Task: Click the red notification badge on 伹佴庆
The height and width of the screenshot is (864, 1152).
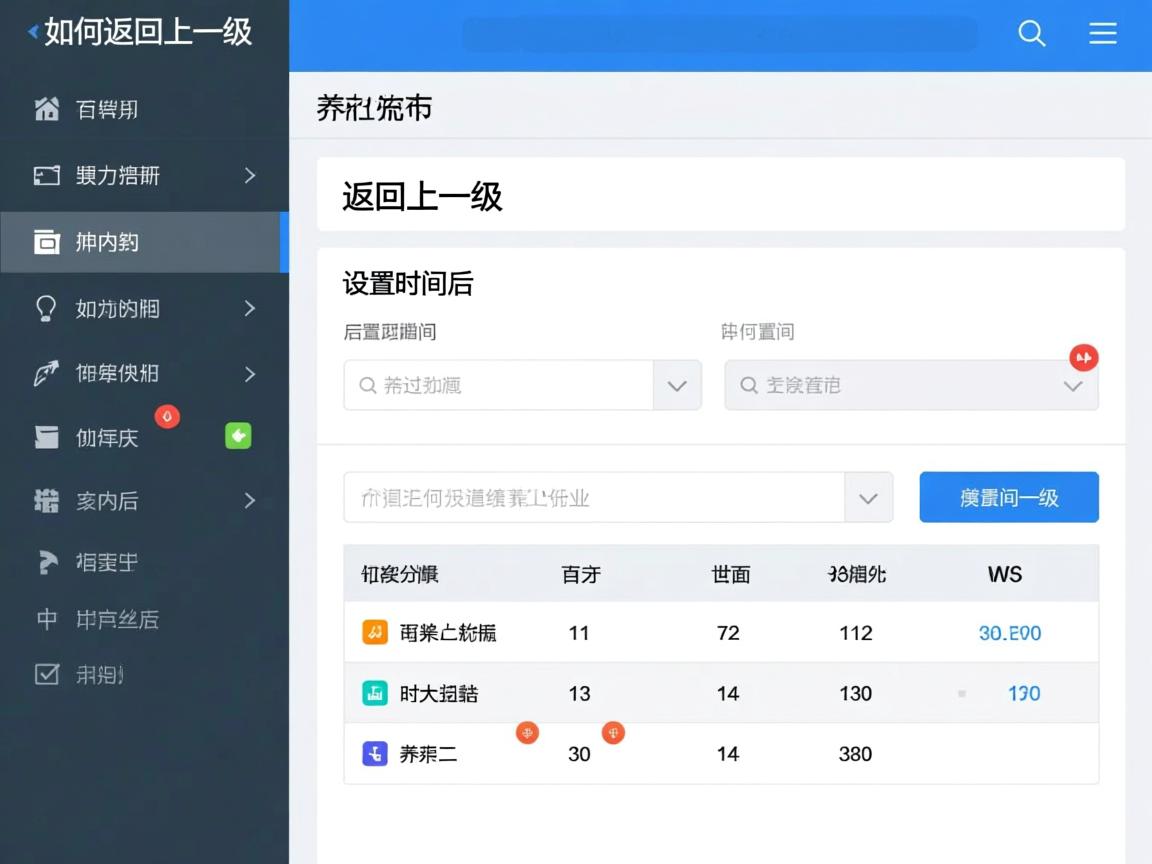Action: [x=168, y=416]
